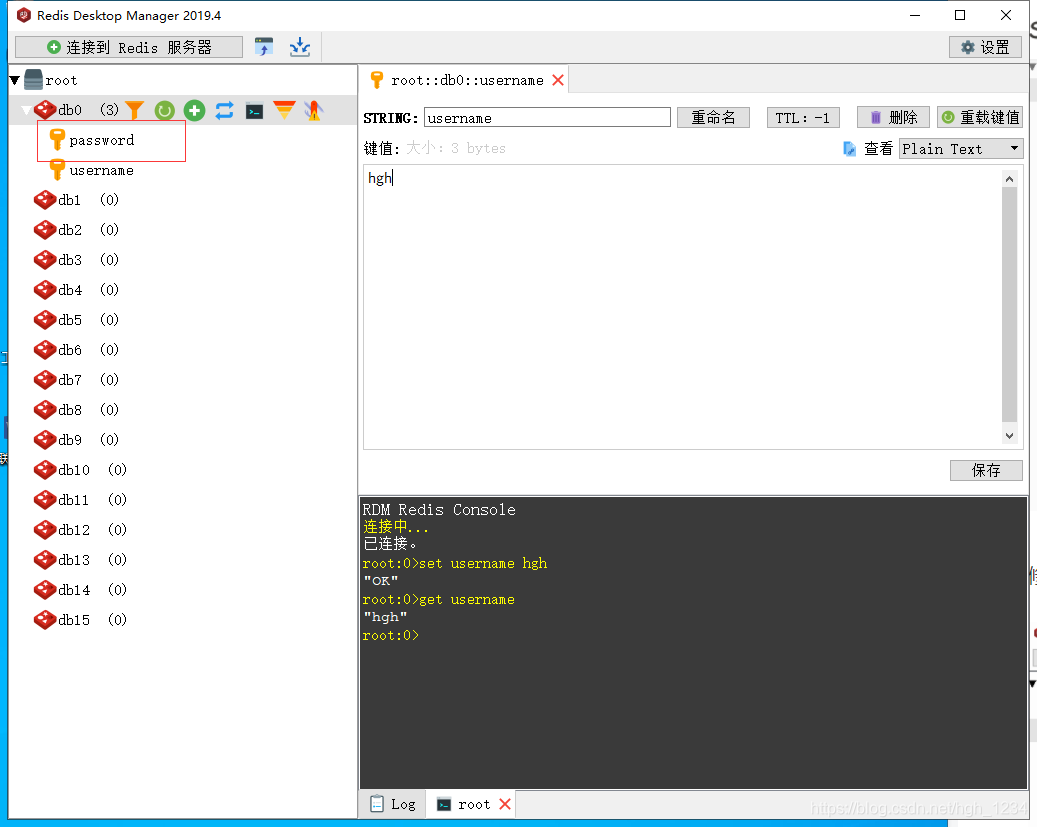Screen dimensions: 1037x827
Task: Click the db4 database icon
Action: click(x=45, y=290)
